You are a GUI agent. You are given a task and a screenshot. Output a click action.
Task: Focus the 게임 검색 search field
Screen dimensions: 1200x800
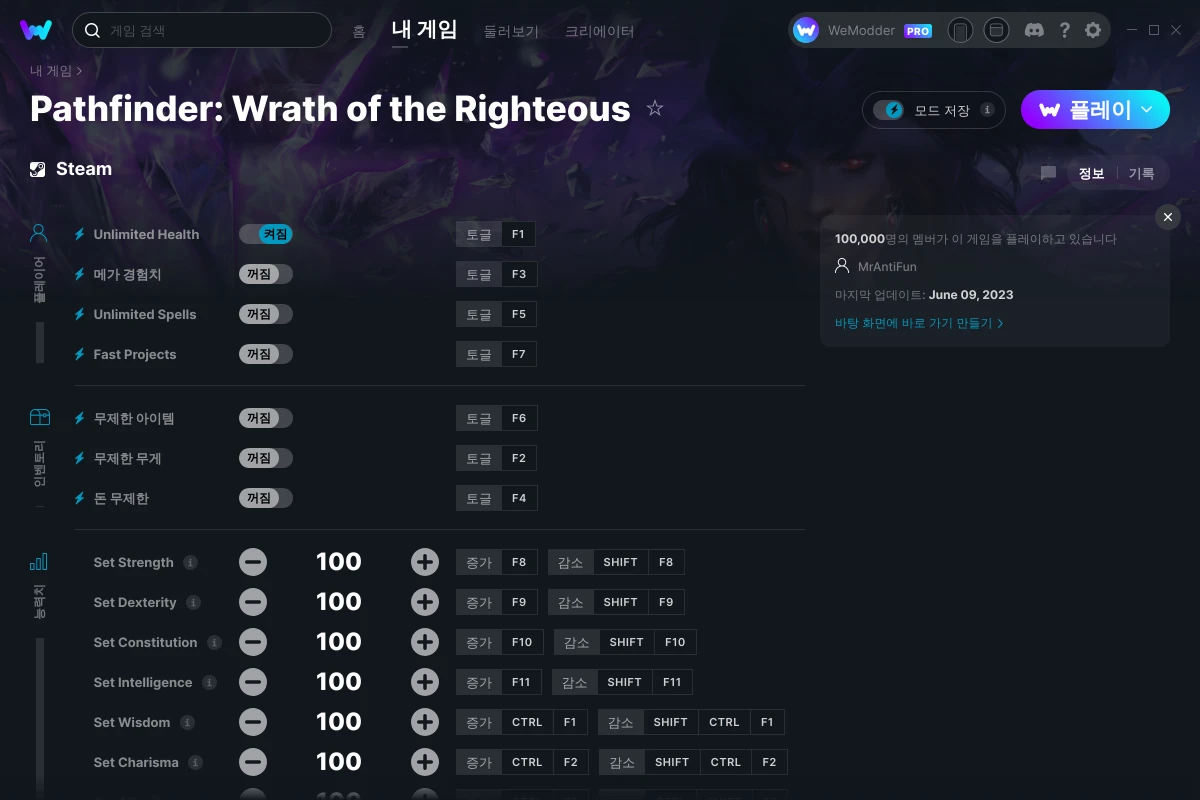click(x=202, y=30)
